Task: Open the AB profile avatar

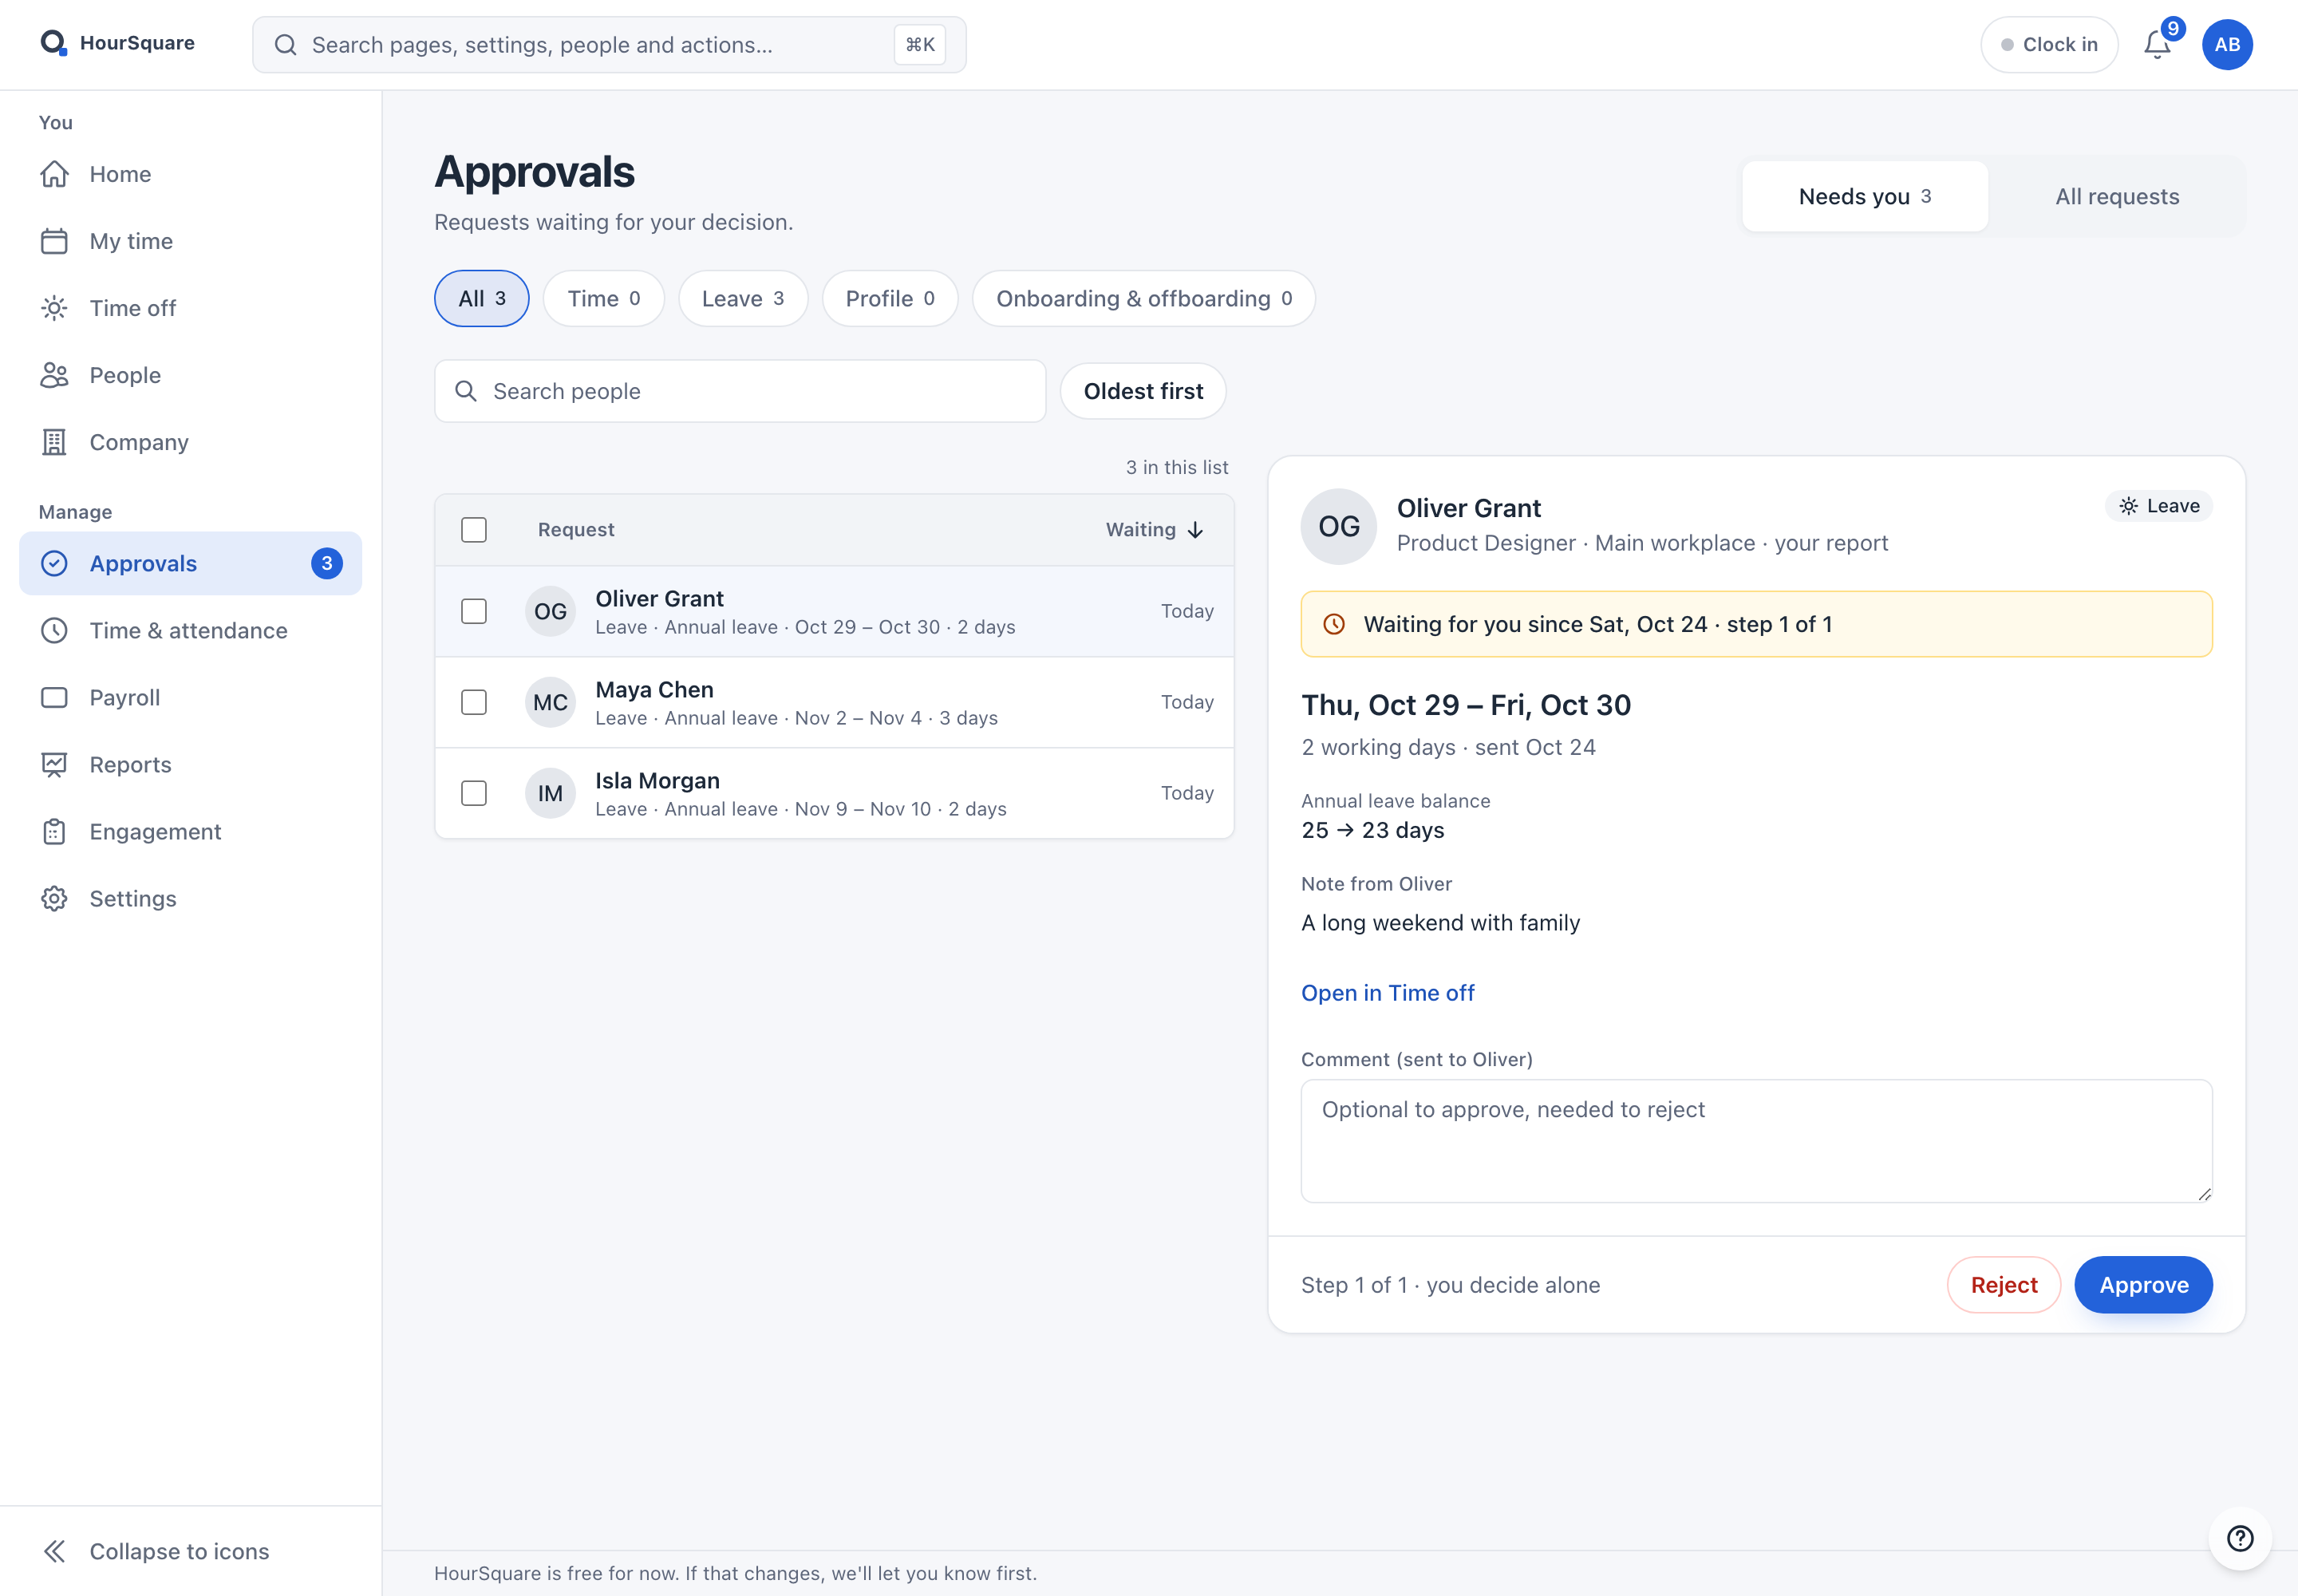Action: [2227, 44]
